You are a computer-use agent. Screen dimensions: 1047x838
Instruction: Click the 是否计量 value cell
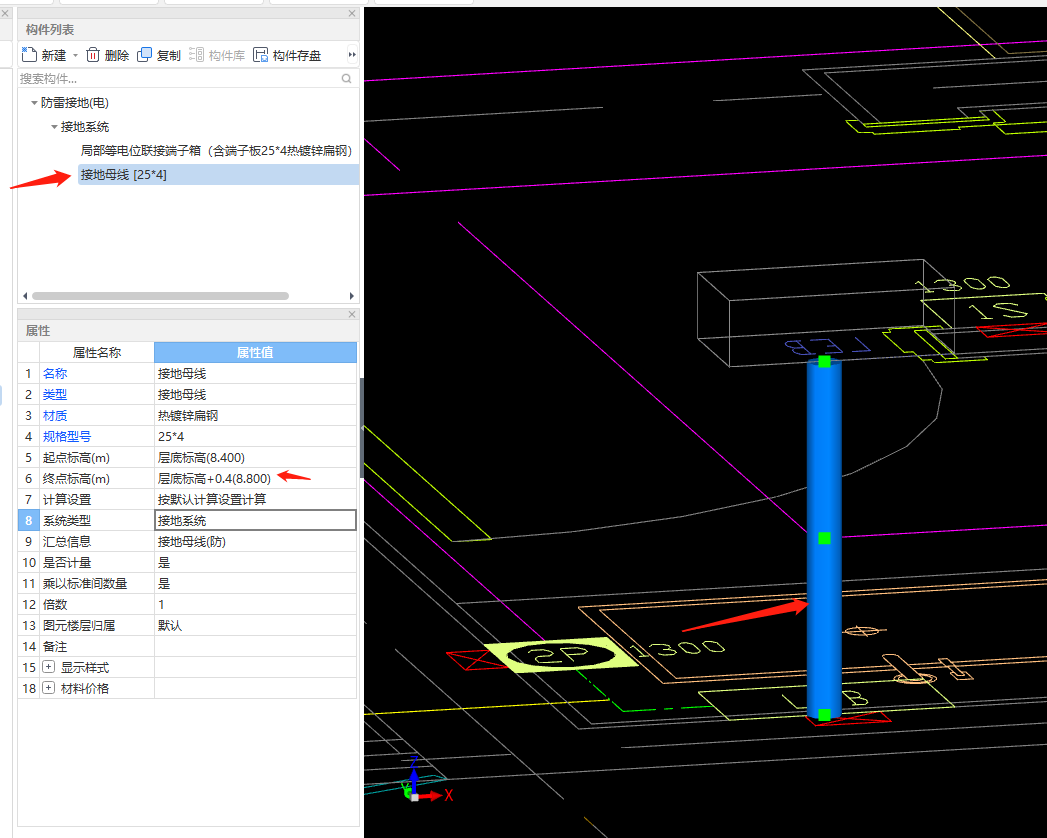255,562
